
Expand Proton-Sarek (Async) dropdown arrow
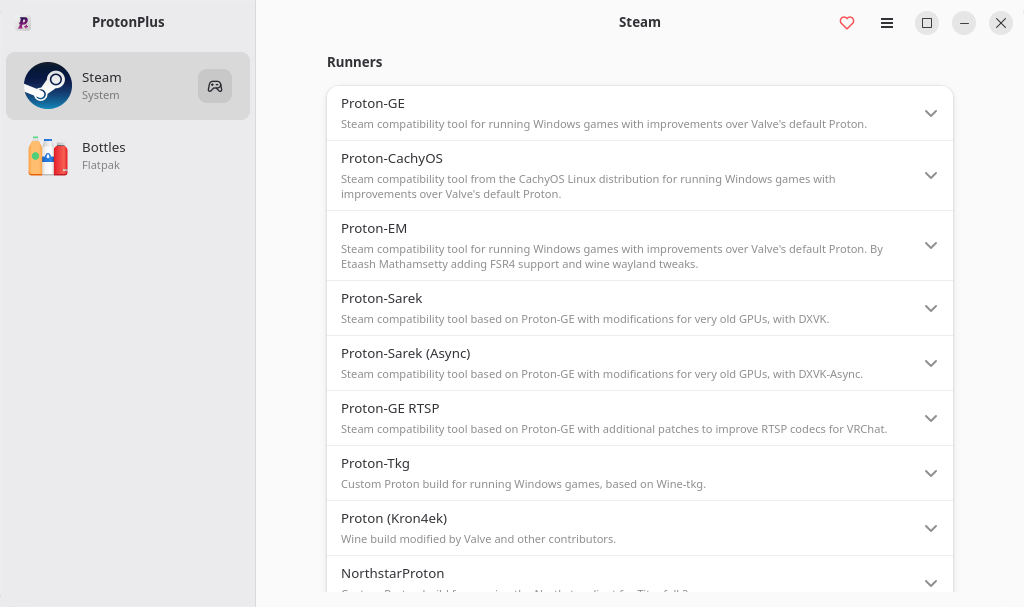[931, 363]
